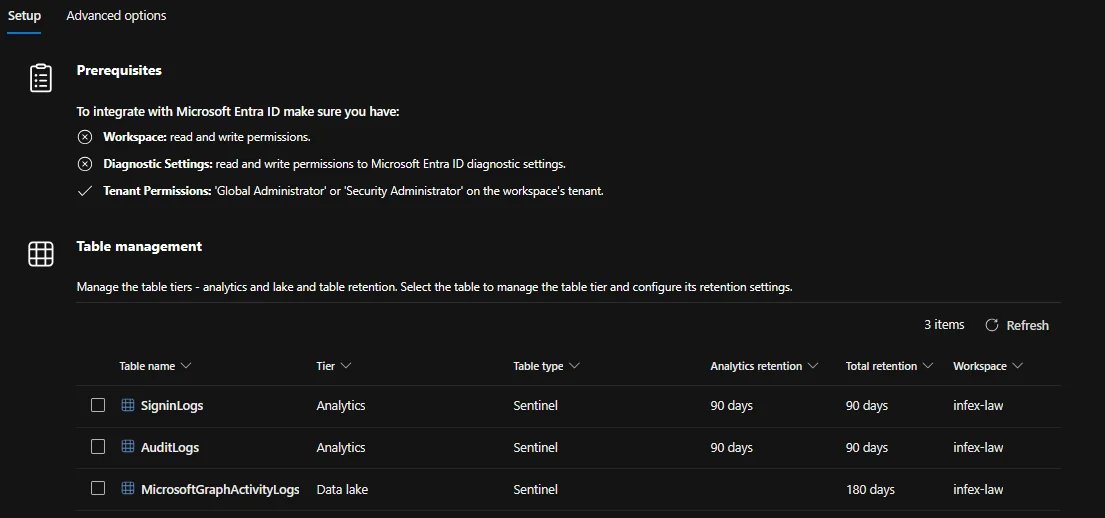The image size is (1105, 518).
Task: Select the Setup tab
Action: (x=24, y=16)
